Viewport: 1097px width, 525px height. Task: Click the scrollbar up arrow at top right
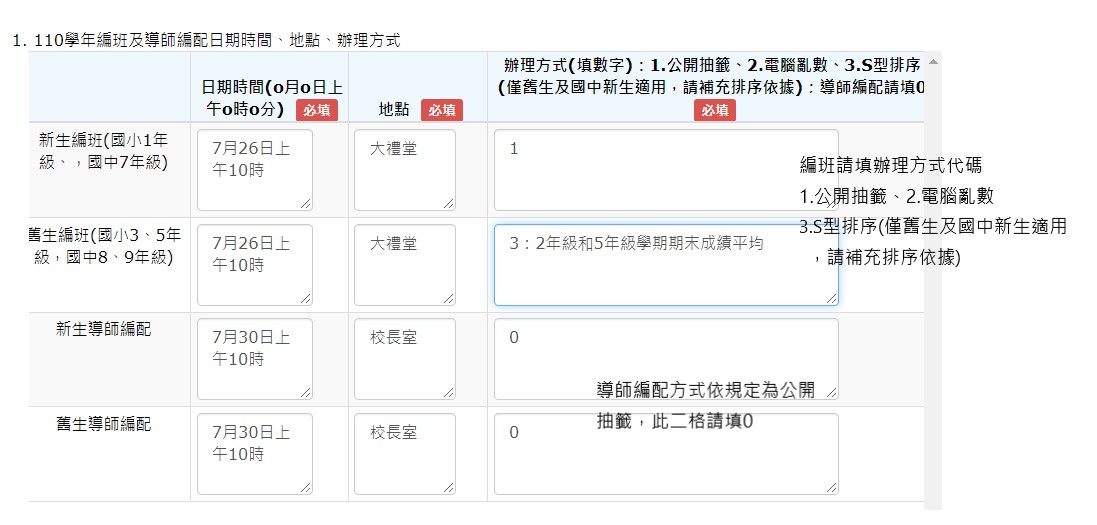pyautogui.click(x=933, y=62)
